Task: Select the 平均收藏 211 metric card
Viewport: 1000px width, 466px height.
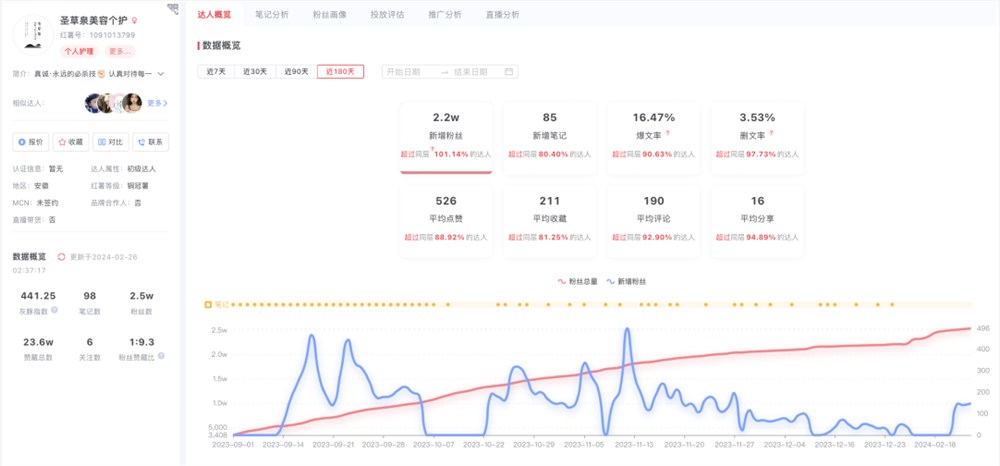Action: 550,221
